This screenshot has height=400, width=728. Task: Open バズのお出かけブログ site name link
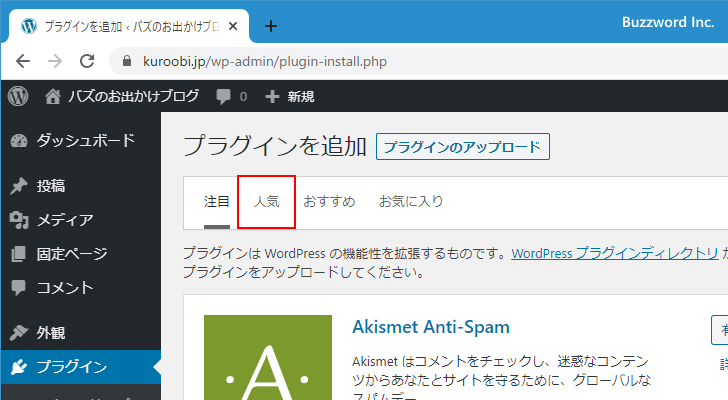click(134, 96)
